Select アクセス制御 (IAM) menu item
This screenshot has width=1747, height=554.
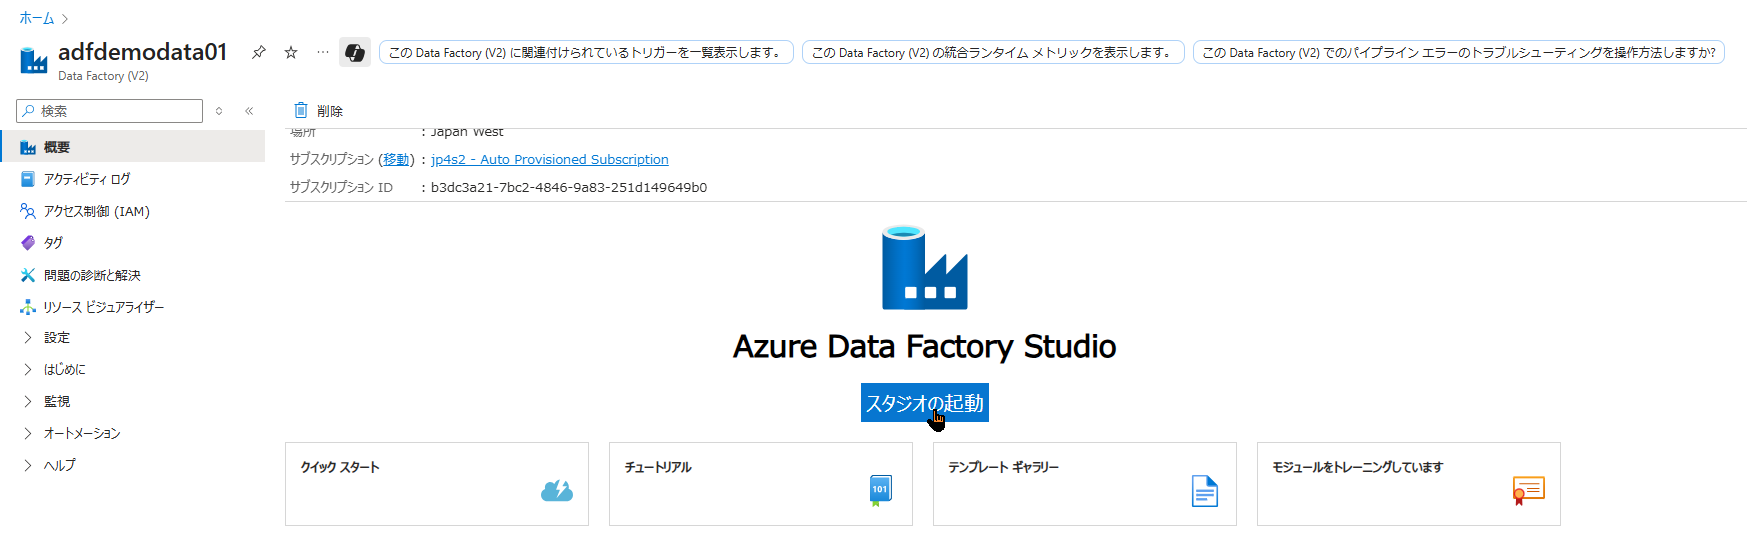click(96, 211)
